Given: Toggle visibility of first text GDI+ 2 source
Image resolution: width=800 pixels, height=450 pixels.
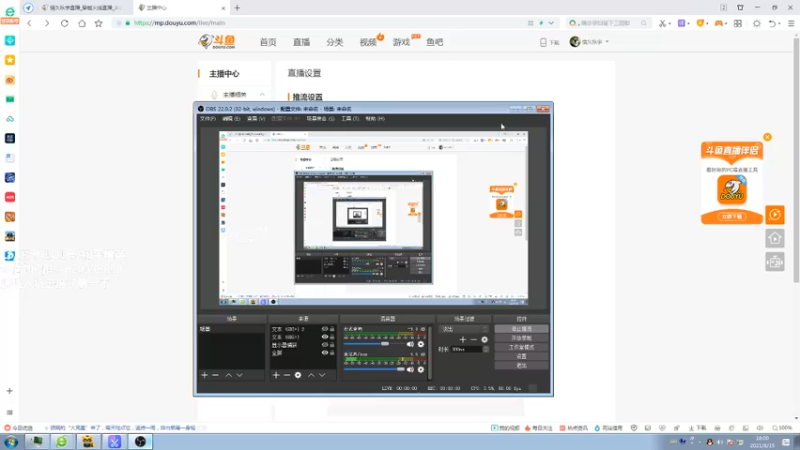Looking at the screenshot, I should 324,329.
